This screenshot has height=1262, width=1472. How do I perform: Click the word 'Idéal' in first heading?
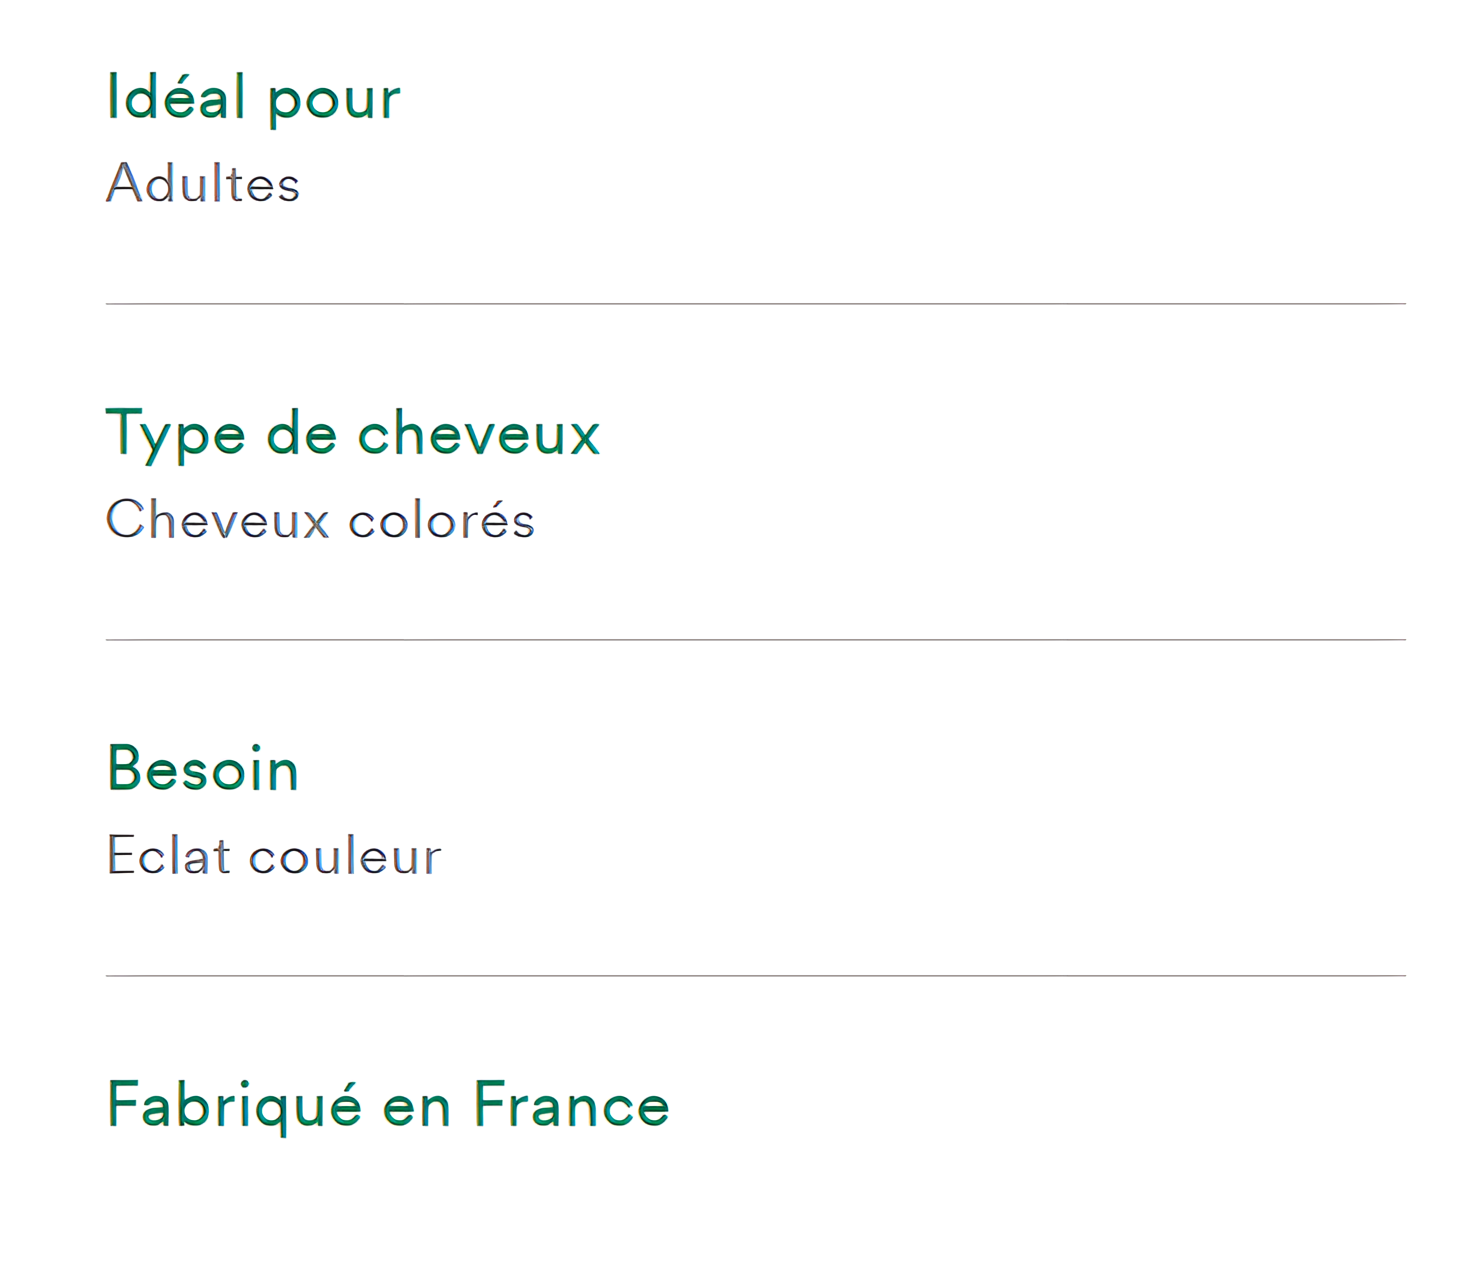(x=176, y=97)
